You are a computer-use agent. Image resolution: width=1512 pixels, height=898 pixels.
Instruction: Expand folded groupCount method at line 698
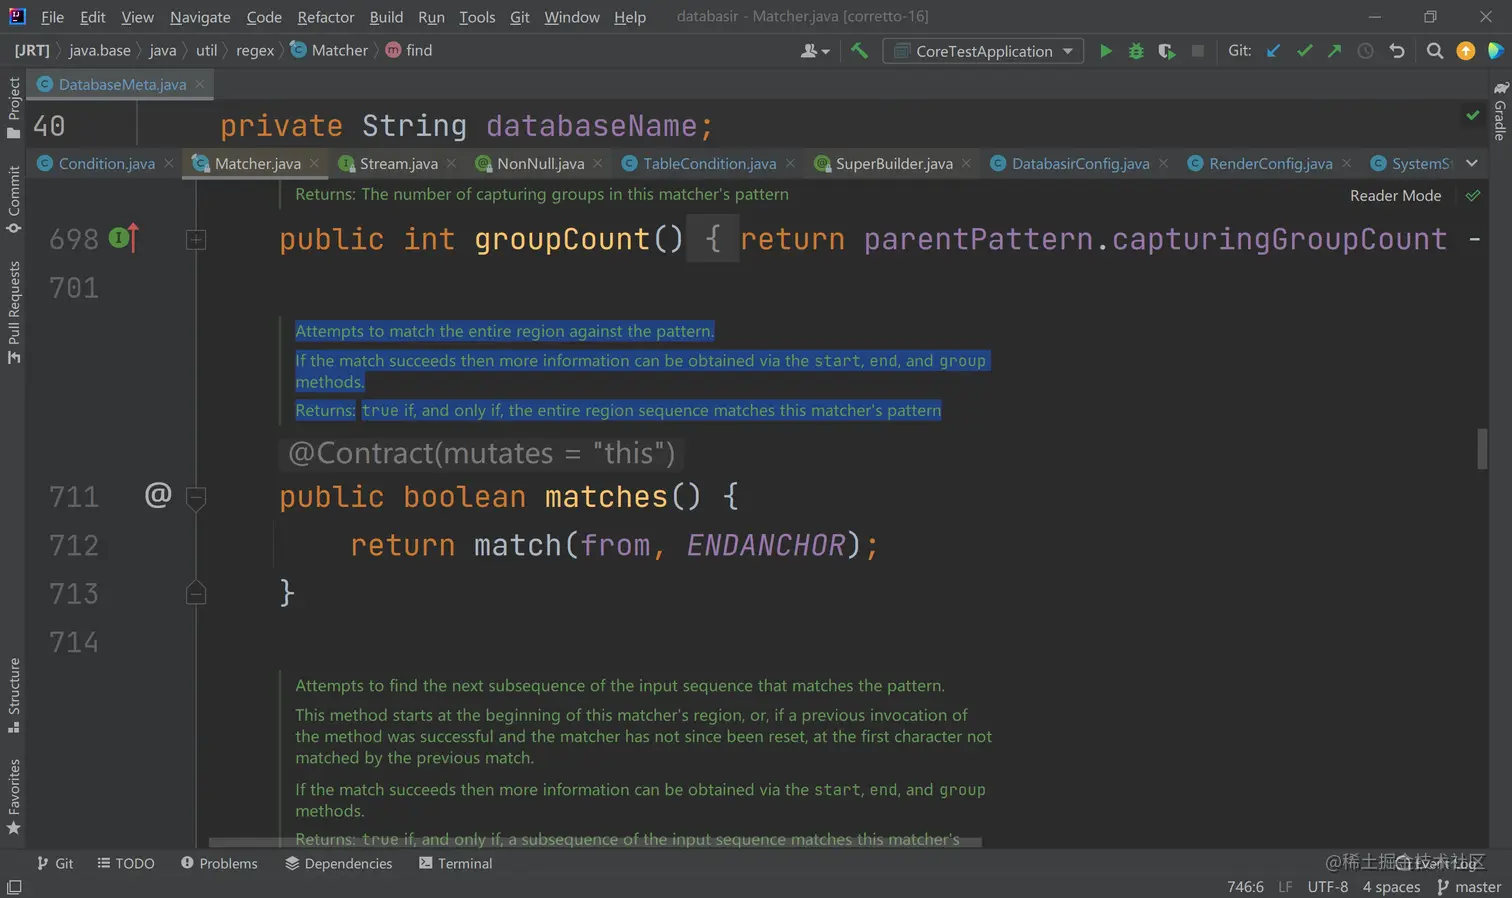pos(196,239)
